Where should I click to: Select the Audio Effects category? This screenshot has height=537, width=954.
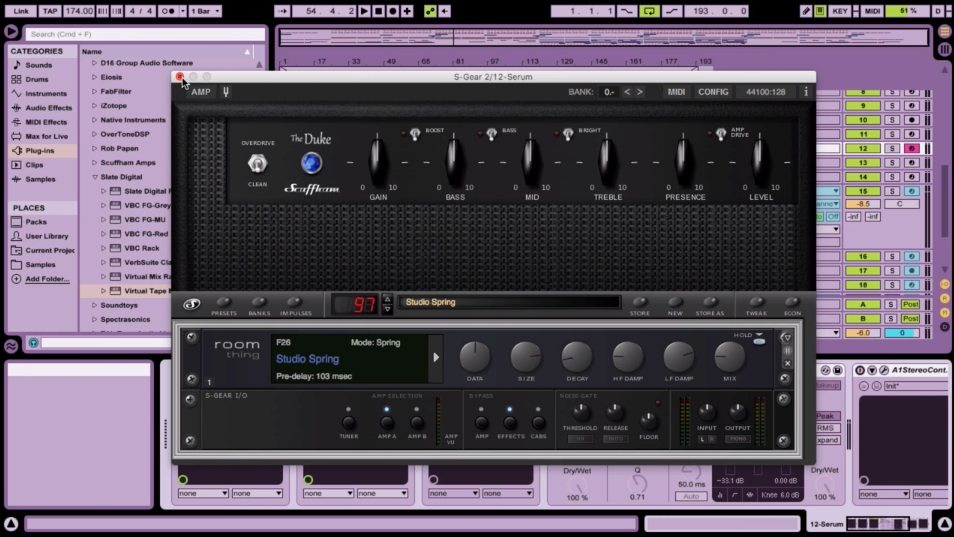pyautogui.click(x=48, y=108)
